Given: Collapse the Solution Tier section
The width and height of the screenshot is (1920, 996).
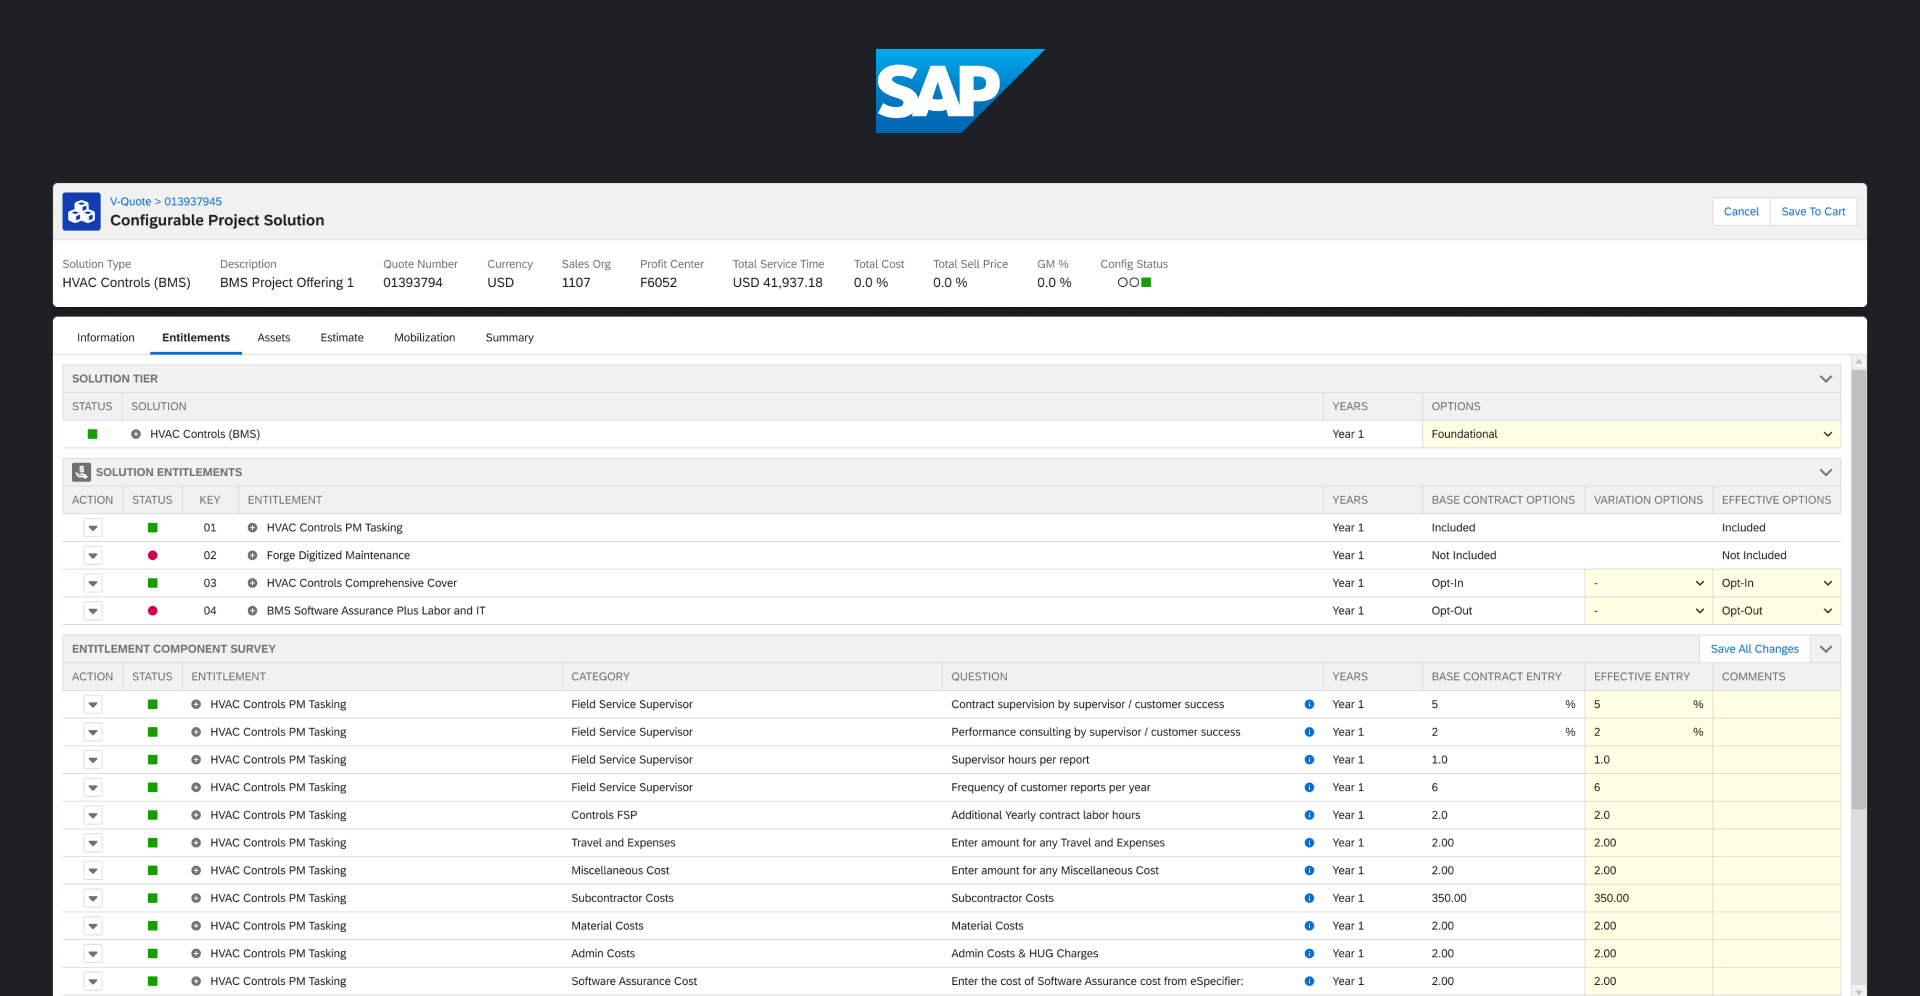Looking at the screenshot, I should click(x=1825, y=379).
